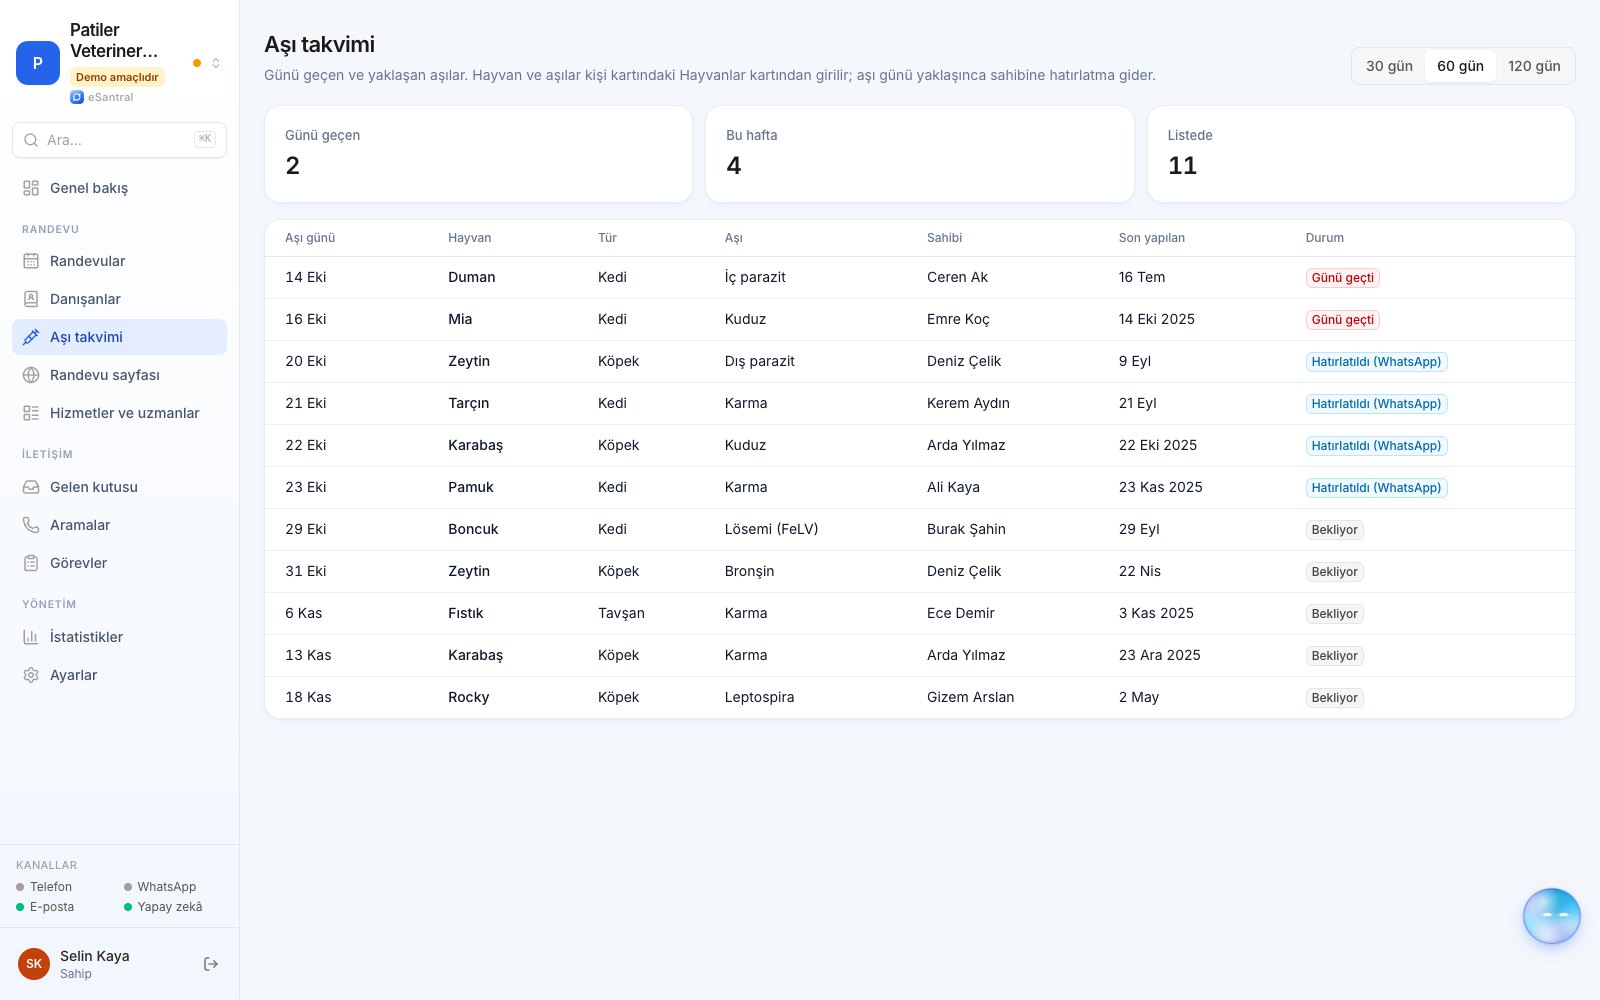Click the İstatistikler chart icon
Image resolution: width=1600 pixels, height=1000 pixels.
click(31, 637)
